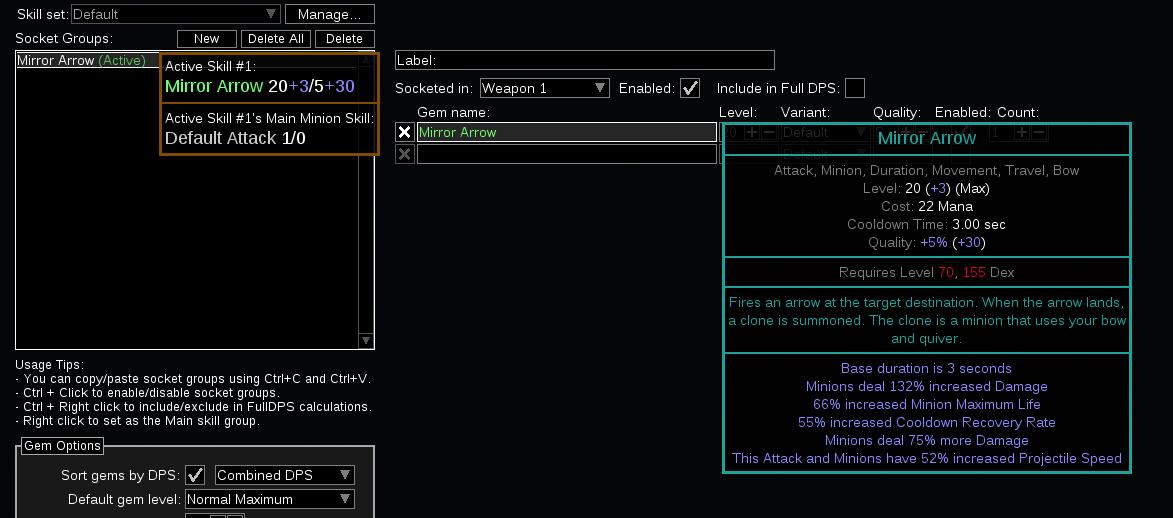Image resolution: width=1173 pixels, height=518 pixels.
Task: Click the empty second gem name field
Action: tap(566, 154)
